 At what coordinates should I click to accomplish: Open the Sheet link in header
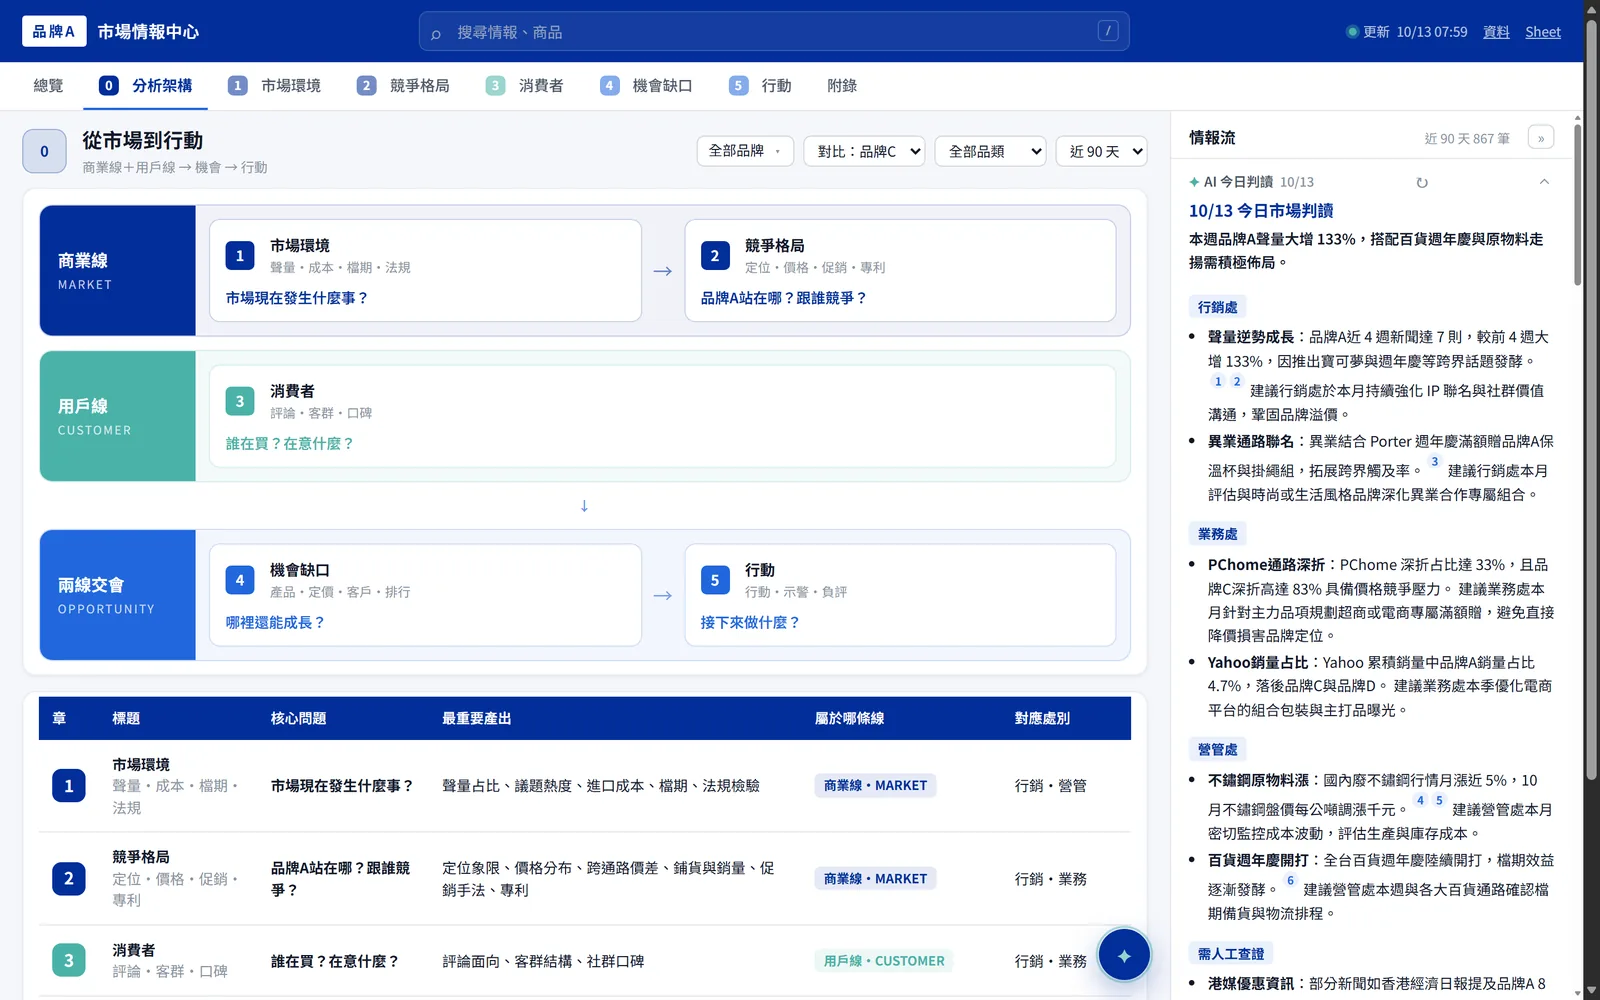tap(1542, 32)
